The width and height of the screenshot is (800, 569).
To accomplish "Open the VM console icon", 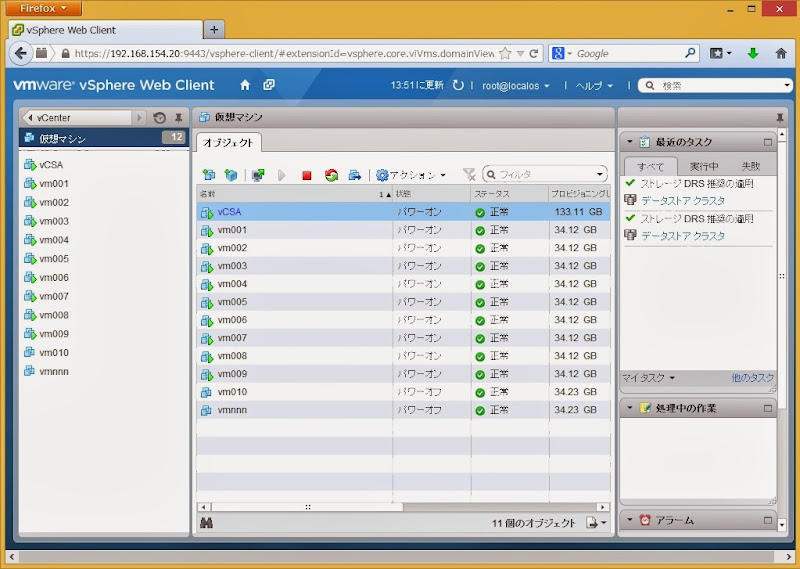I will (x=258, y=175).
